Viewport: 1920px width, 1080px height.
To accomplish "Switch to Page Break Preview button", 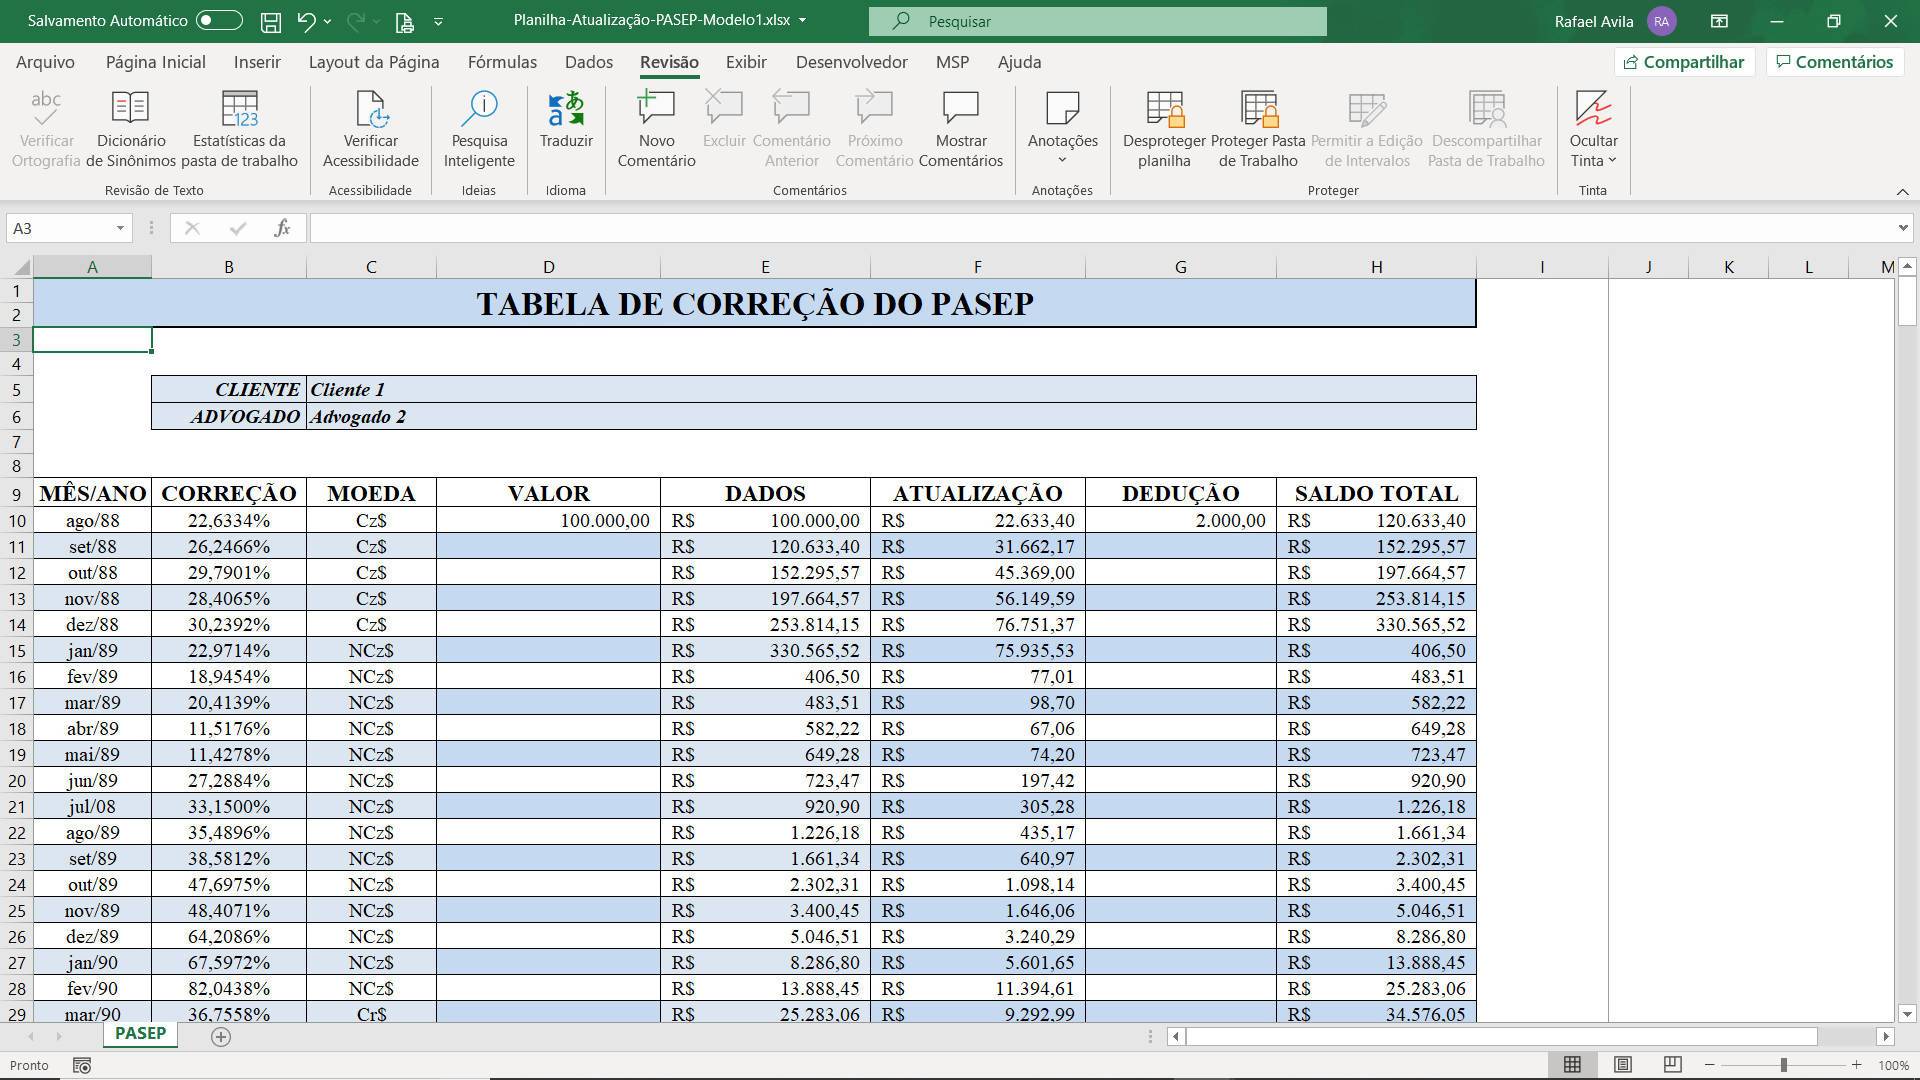I will coord(1672,1065).
